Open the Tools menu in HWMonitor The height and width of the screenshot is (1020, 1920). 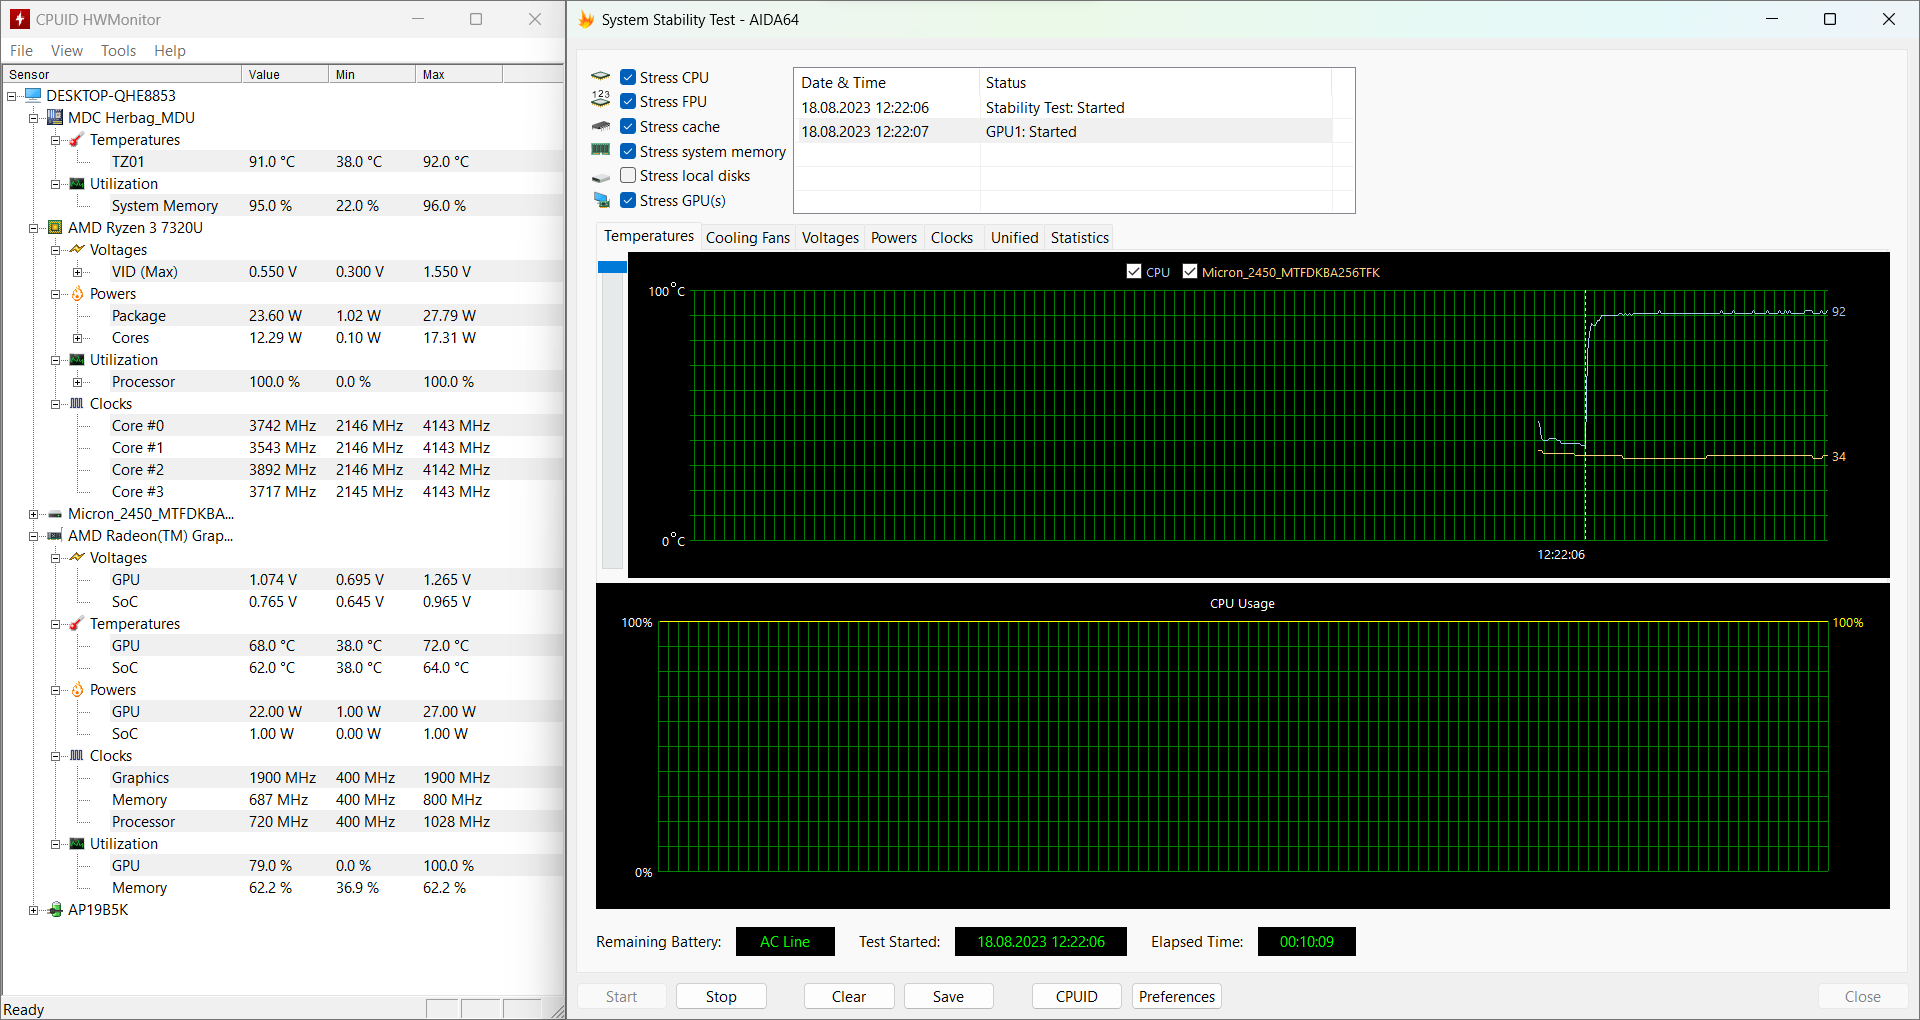coord(118,51)
